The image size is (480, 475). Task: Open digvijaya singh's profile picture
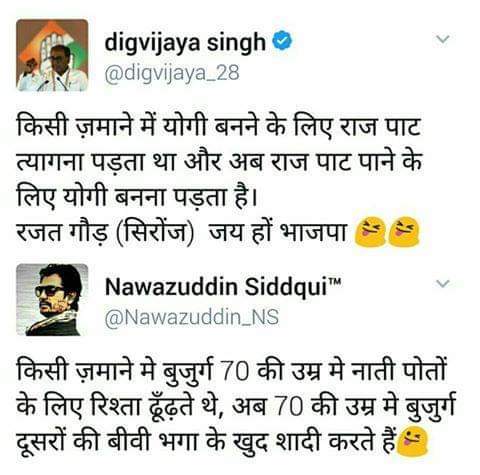pos(52,55)
